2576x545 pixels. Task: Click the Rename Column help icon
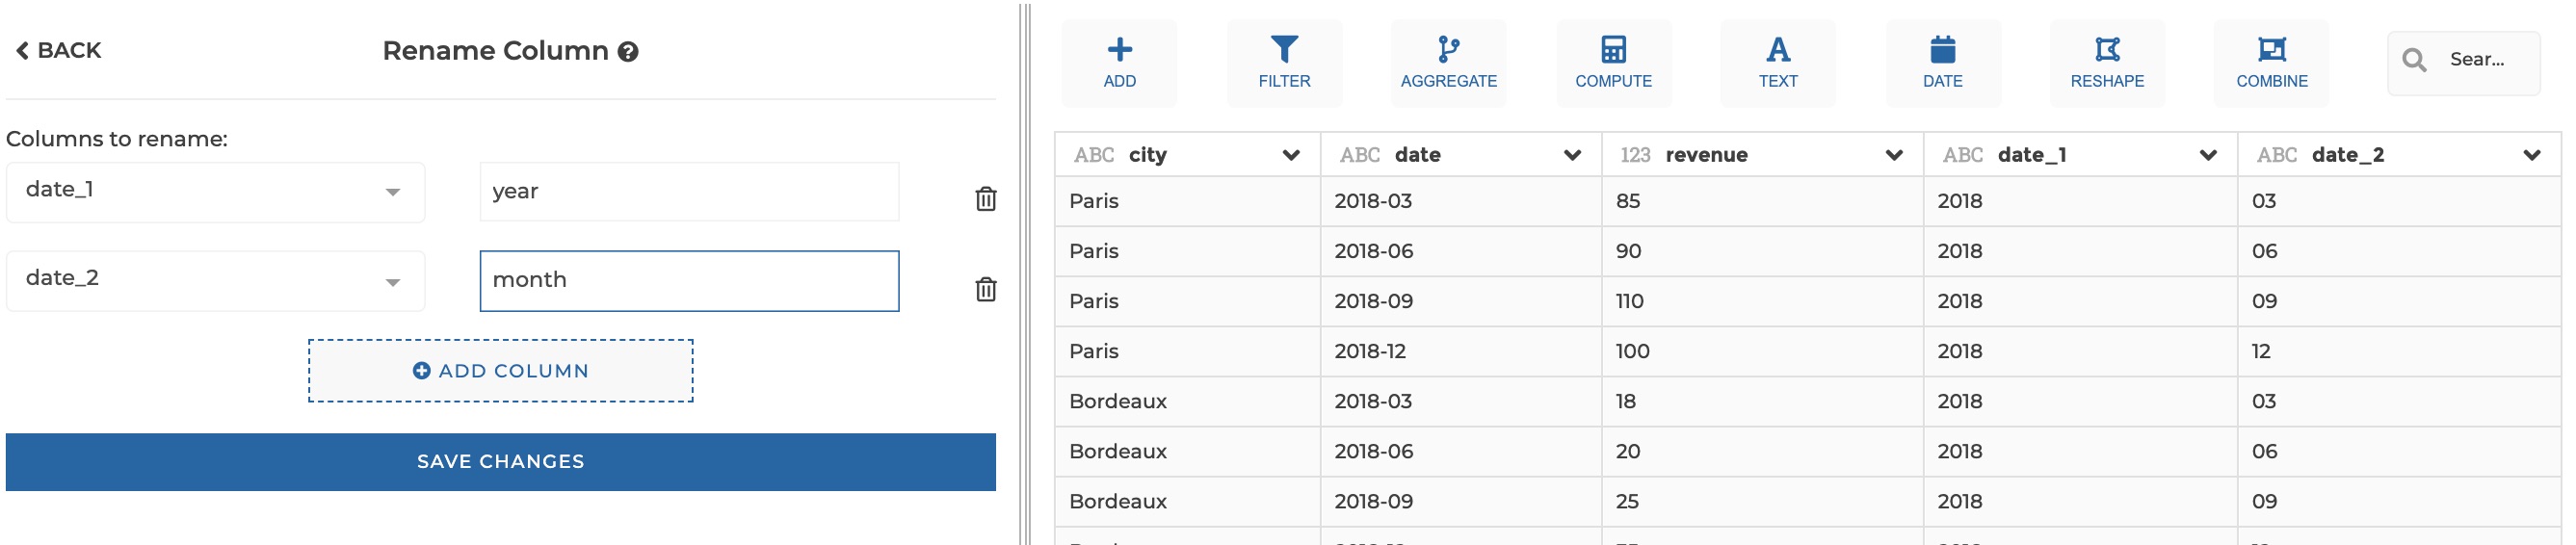tap(628, 52)
